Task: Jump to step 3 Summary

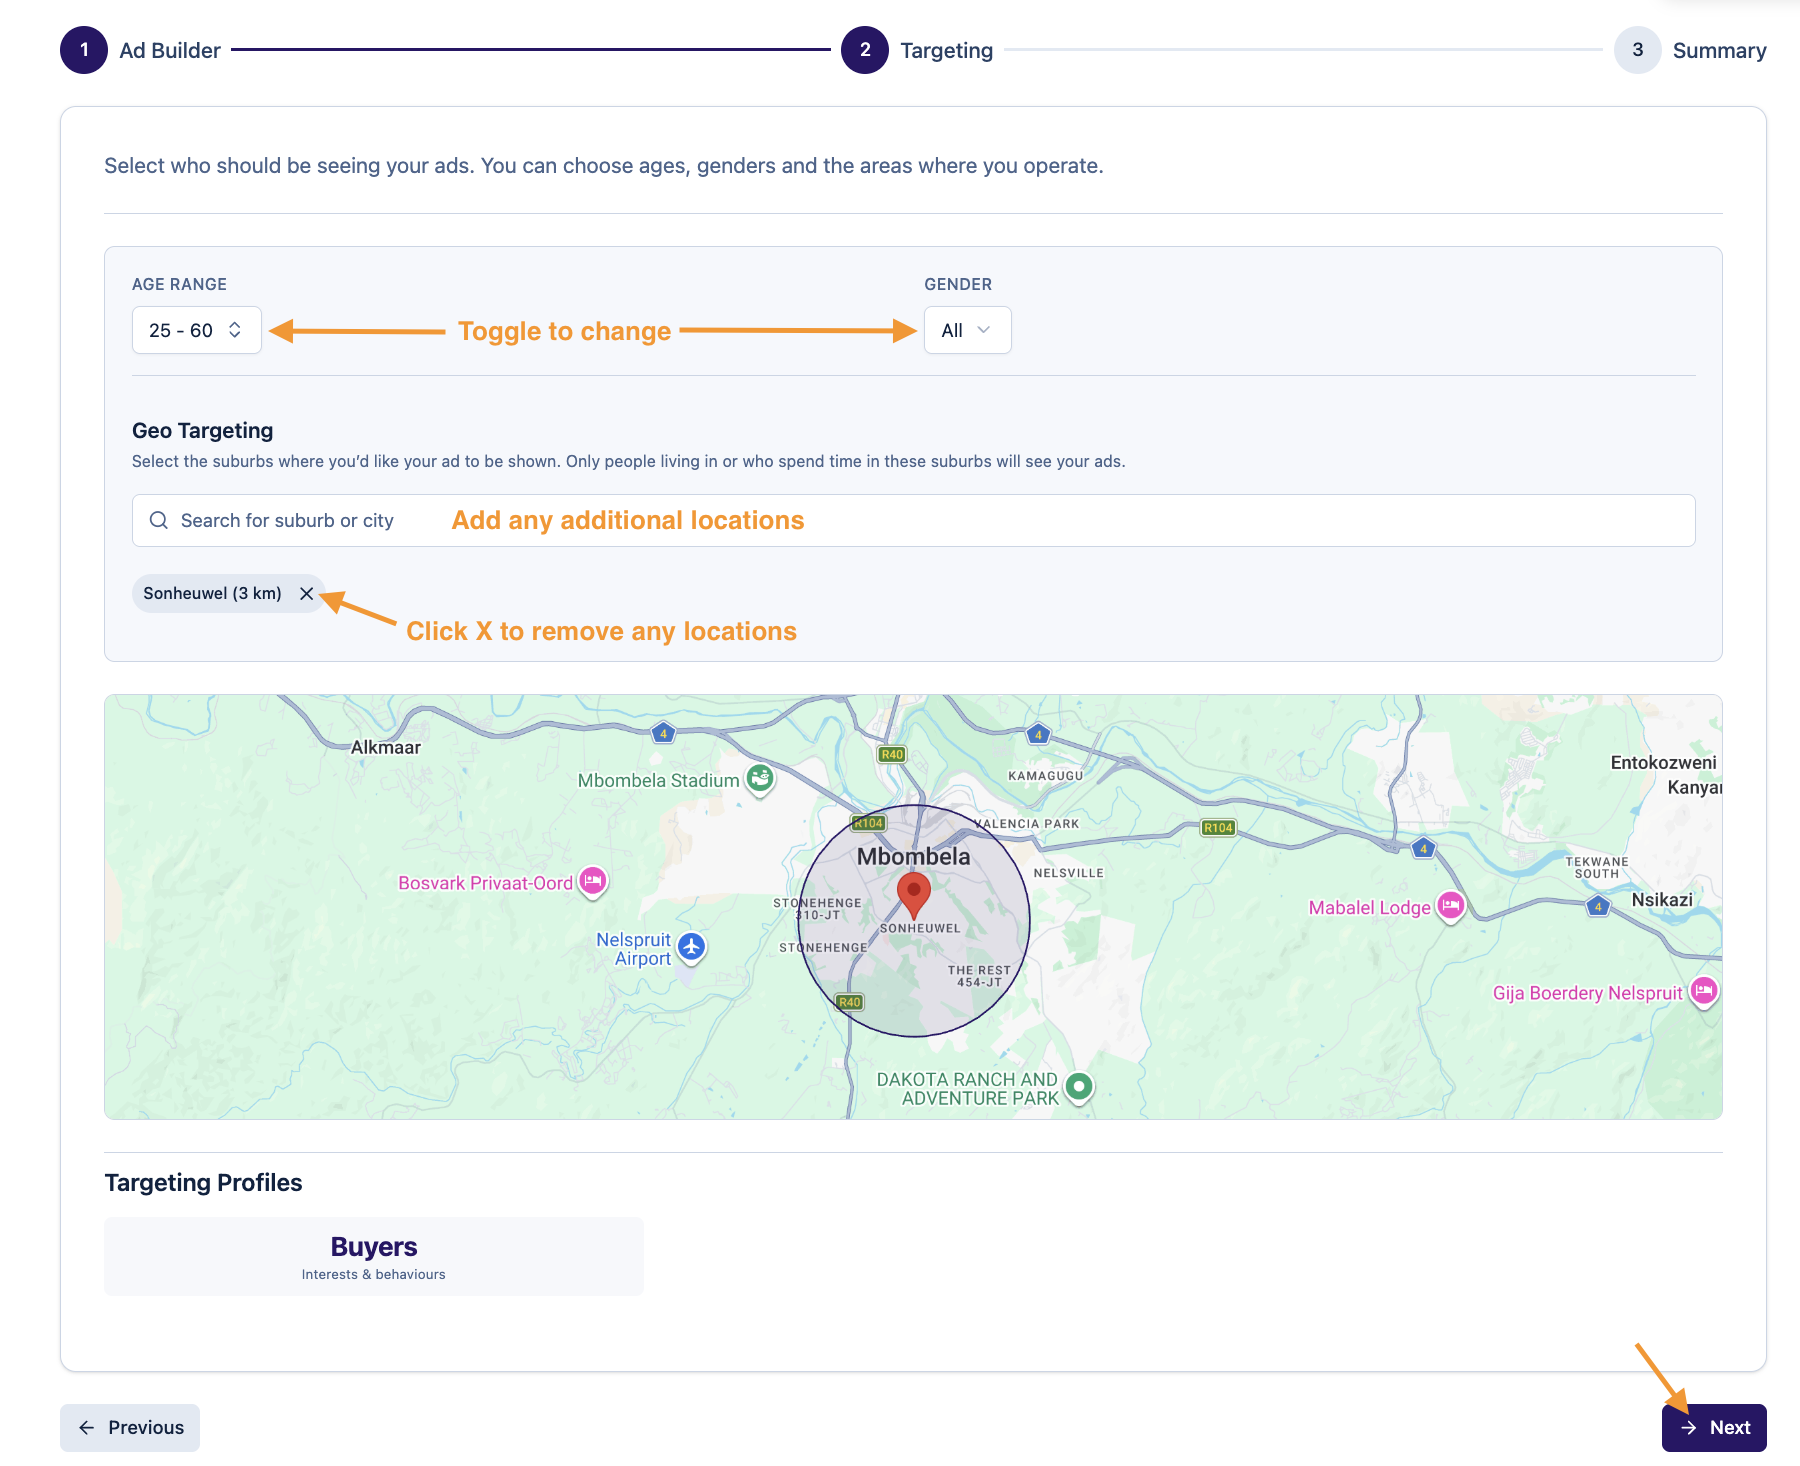Action: pyautogui.click(x=1637, y=50)
